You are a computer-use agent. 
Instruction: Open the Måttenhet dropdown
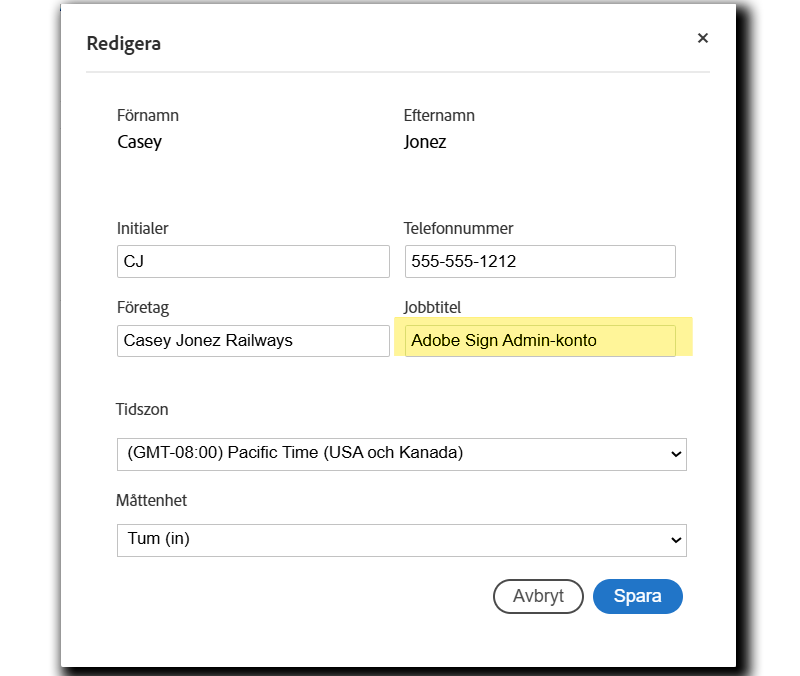(x=402, y=540)
